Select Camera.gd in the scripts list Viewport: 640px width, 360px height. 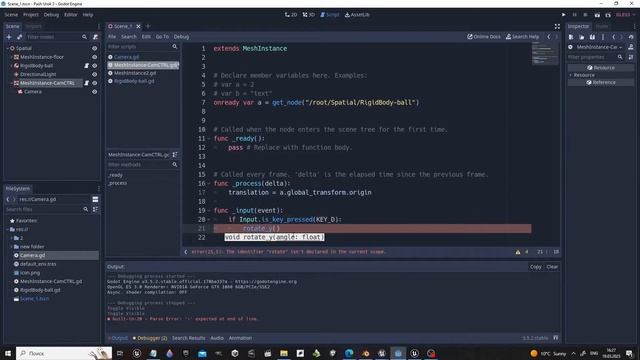point(126,57)
